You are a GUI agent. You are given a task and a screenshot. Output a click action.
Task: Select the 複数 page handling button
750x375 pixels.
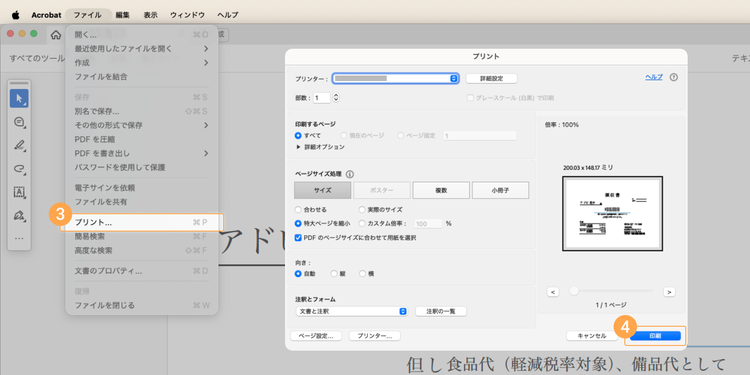pyautogui.click(x=441, y=190)
